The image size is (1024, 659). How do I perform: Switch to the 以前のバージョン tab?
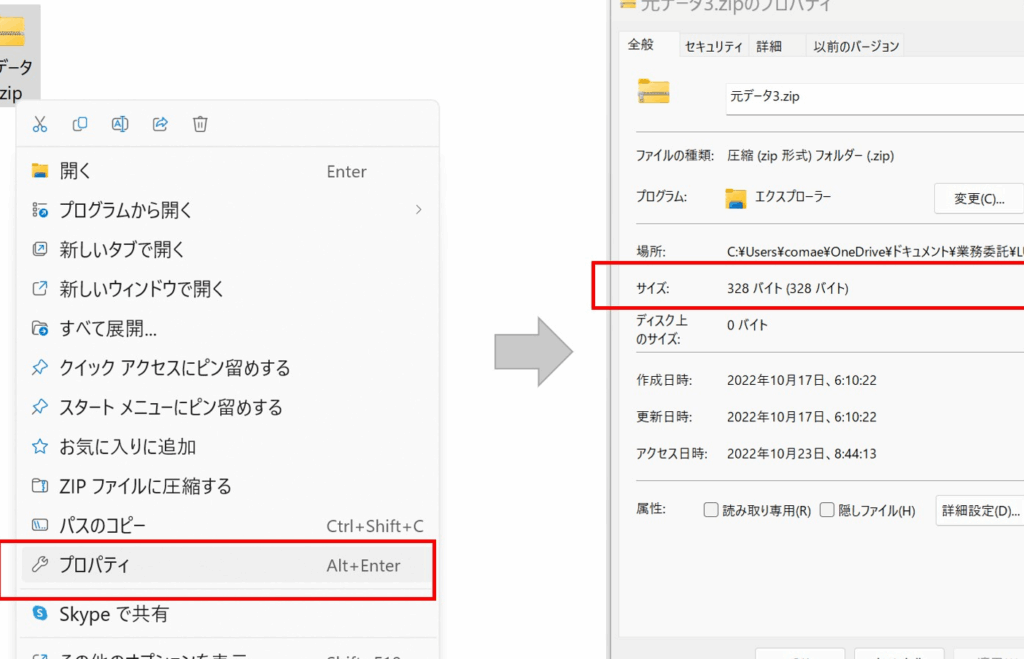tap(856, 46)
